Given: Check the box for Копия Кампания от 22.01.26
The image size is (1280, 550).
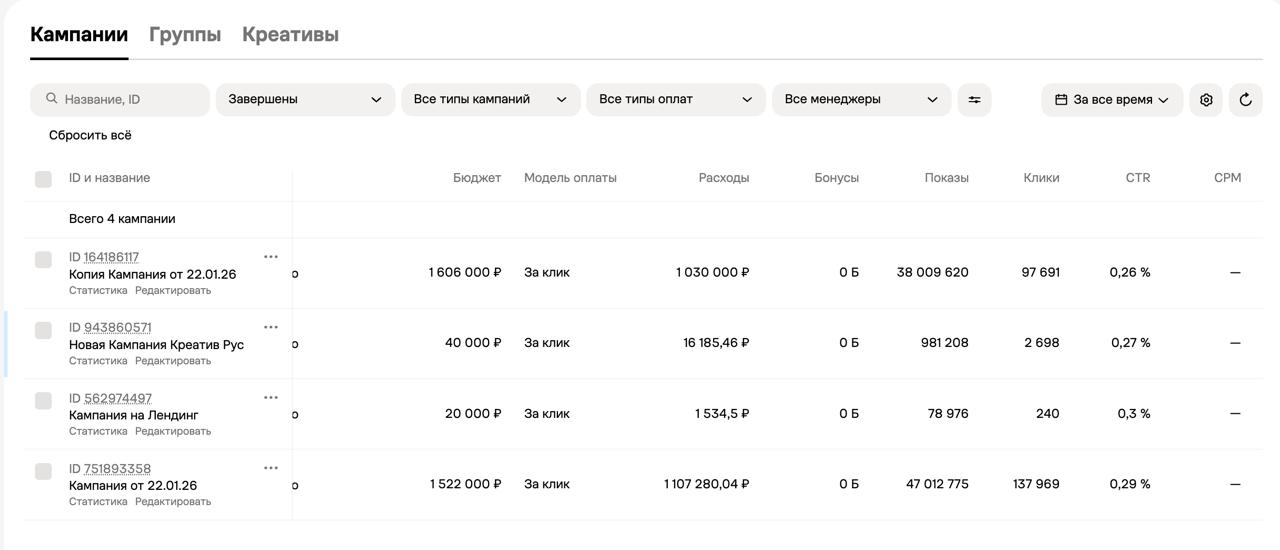Looking at the screenshot, I should pyautogui.click(x=43, y=260).
